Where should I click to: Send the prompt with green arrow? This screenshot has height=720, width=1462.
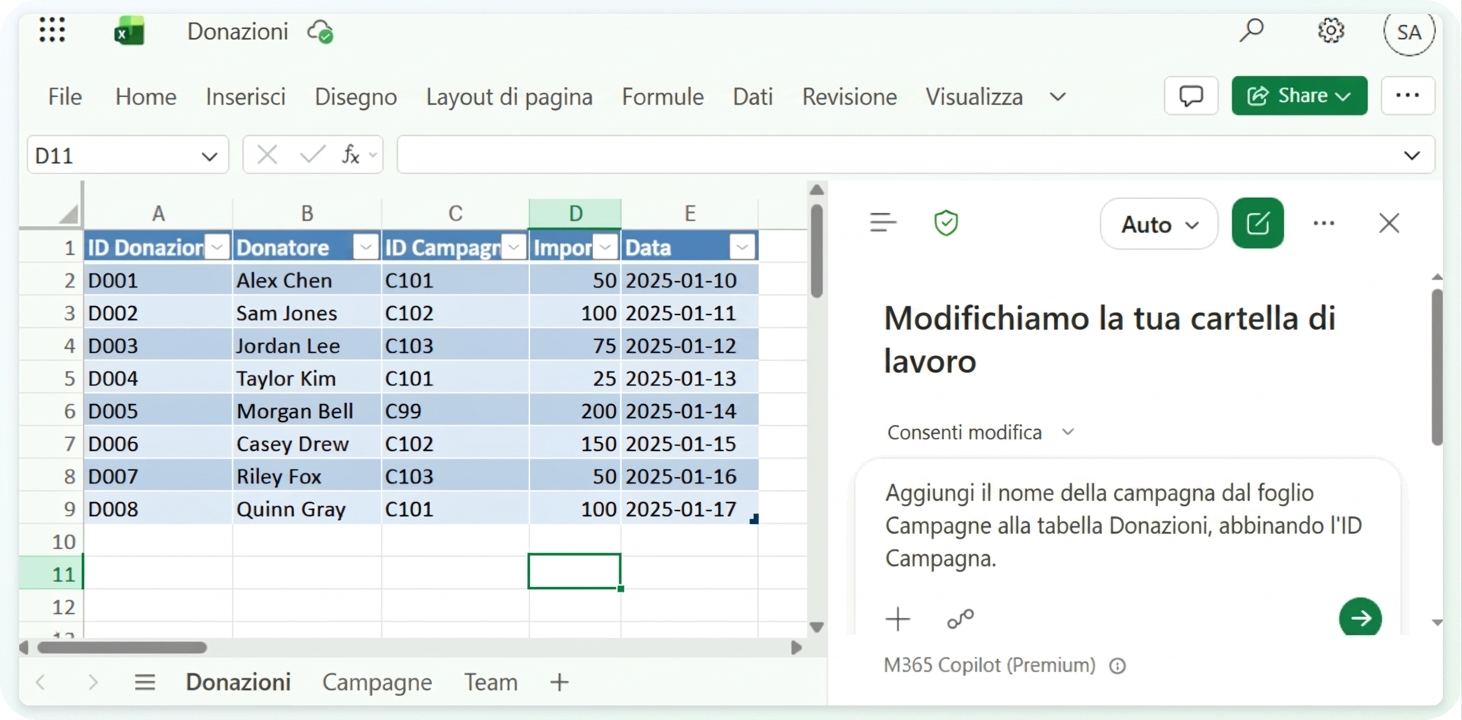tap(1360, 618)
